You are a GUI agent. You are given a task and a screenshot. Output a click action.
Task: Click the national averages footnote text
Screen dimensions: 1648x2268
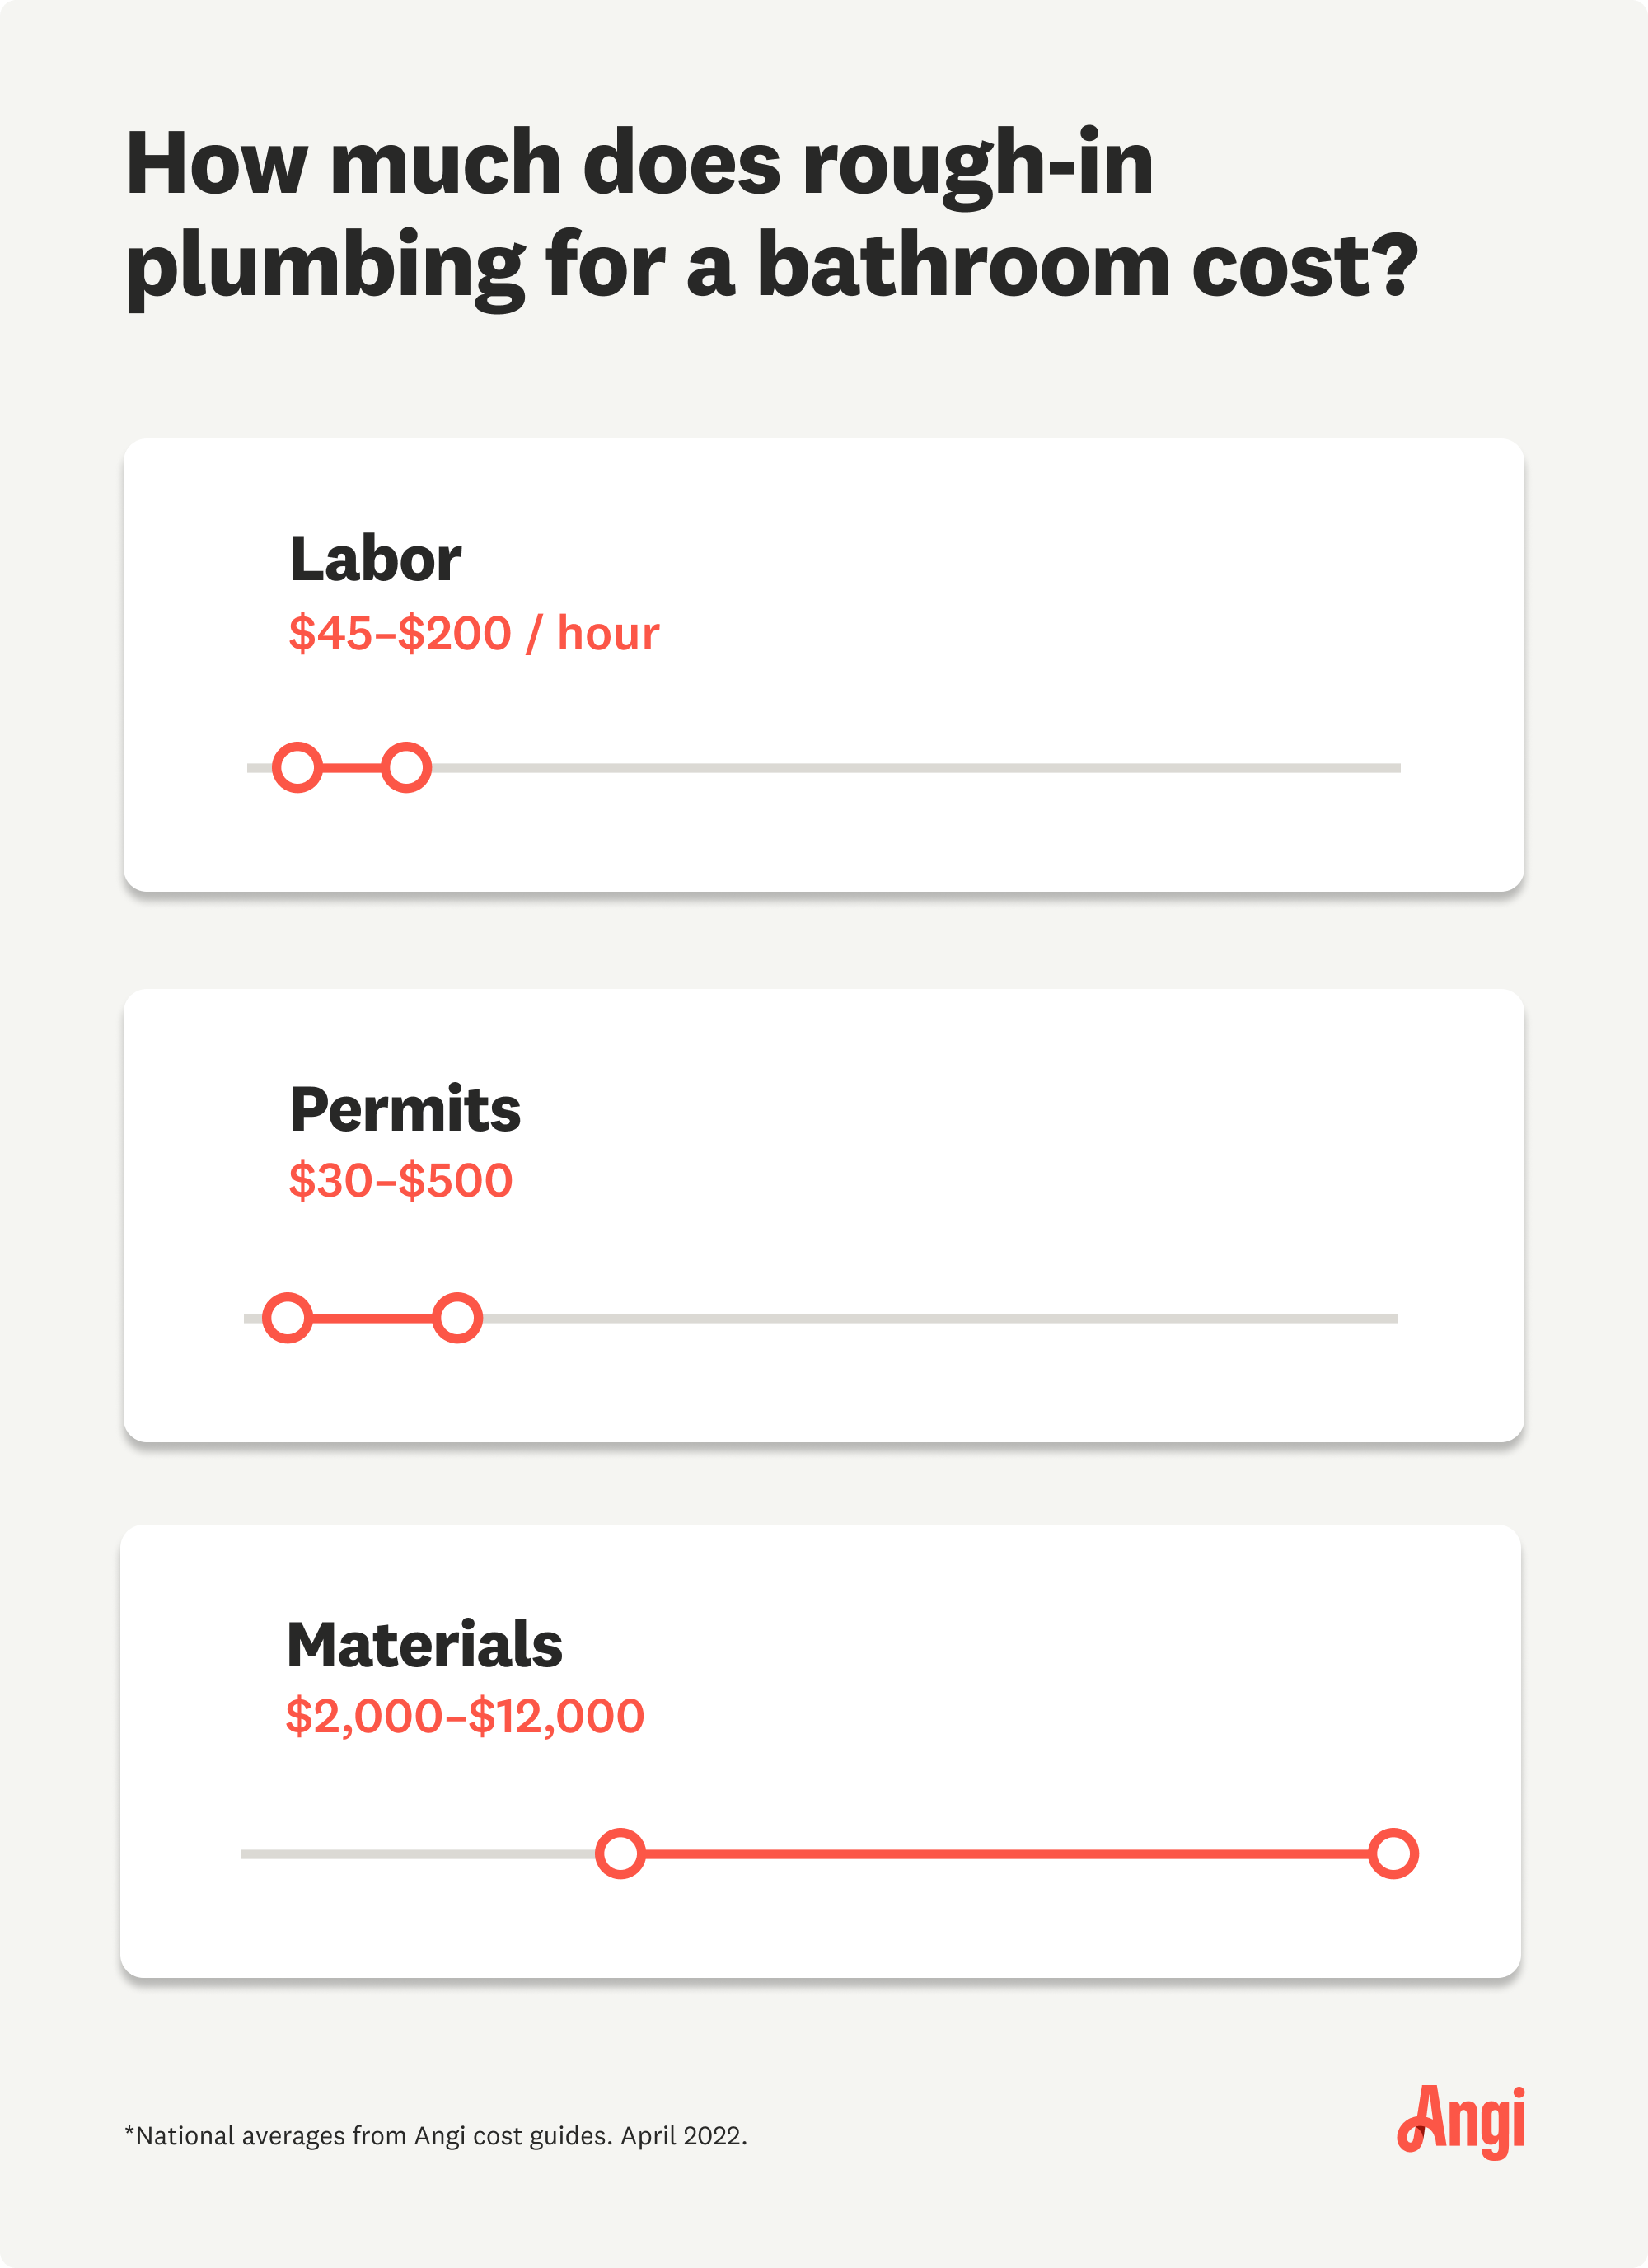coord(436,2135)
